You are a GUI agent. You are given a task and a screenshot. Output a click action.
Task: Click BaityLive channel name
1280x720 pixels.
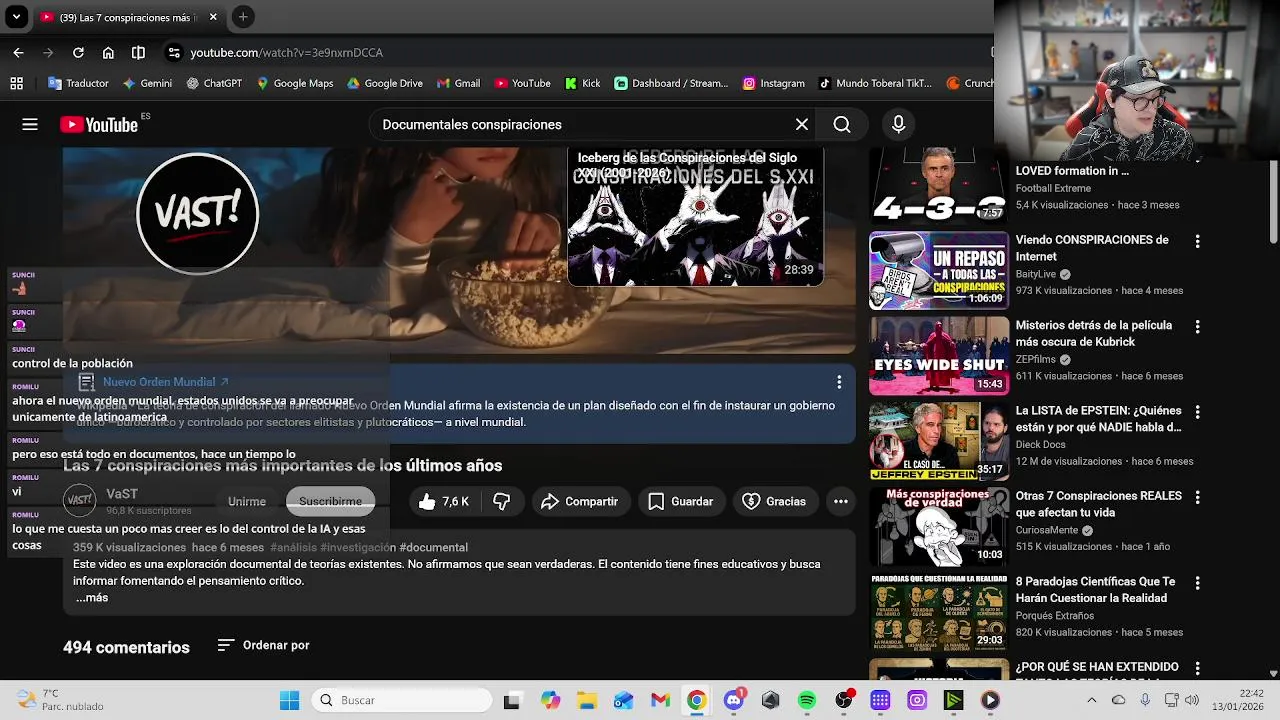coord(1036,274)
